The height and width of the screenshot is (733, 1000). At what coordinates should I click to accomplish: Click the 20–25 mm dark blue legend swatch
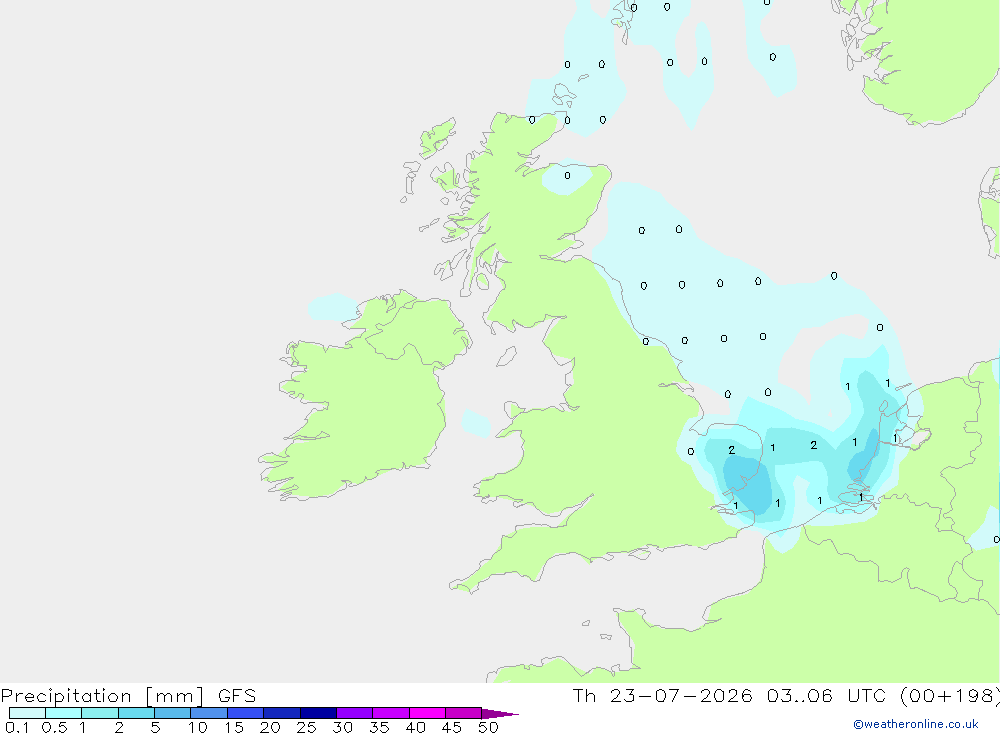281,713
